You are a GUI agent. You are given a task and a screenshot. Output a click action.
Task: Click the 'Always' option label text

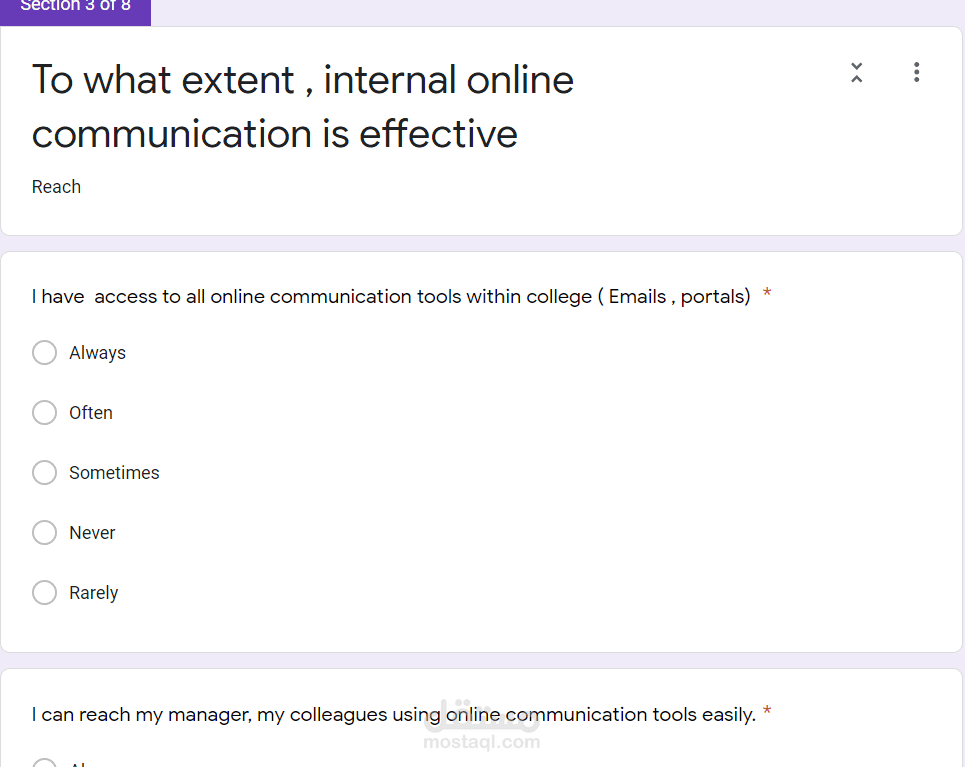97,353
